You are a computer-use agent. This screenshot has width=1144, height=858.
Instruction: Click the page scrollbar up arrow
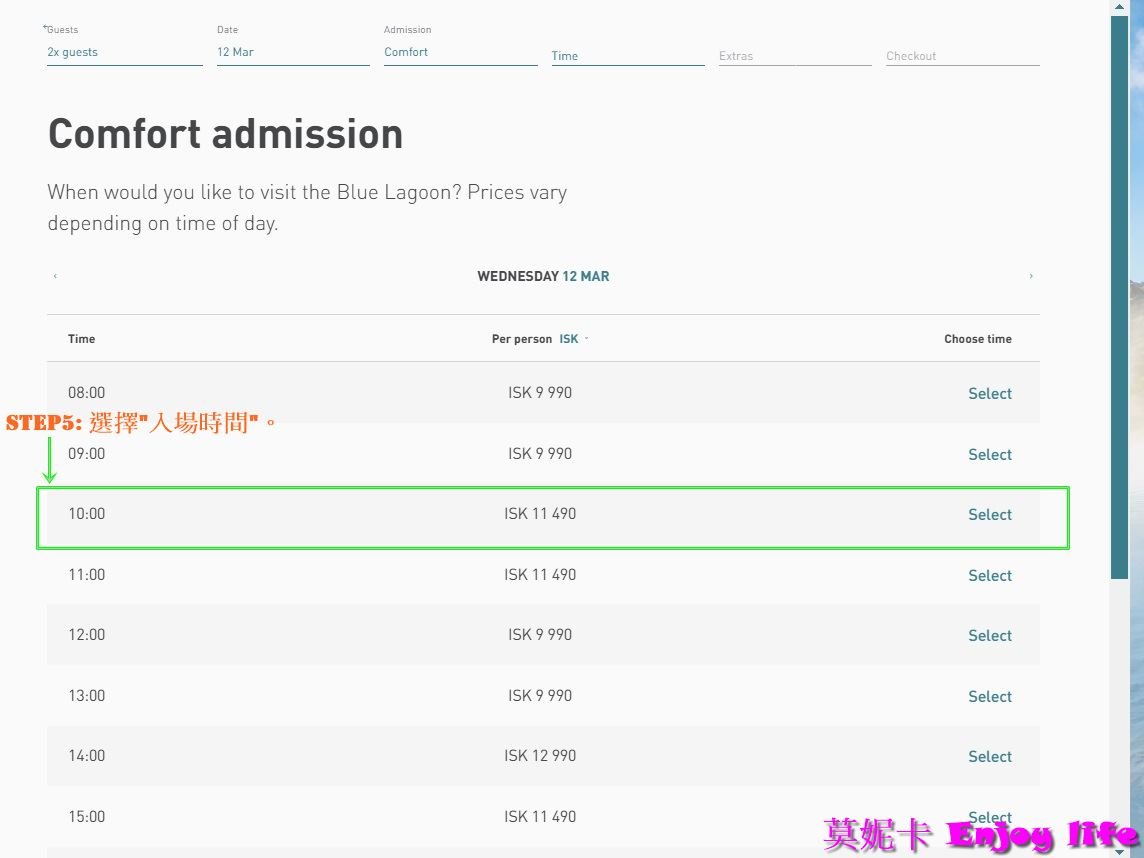point(1119,7)
